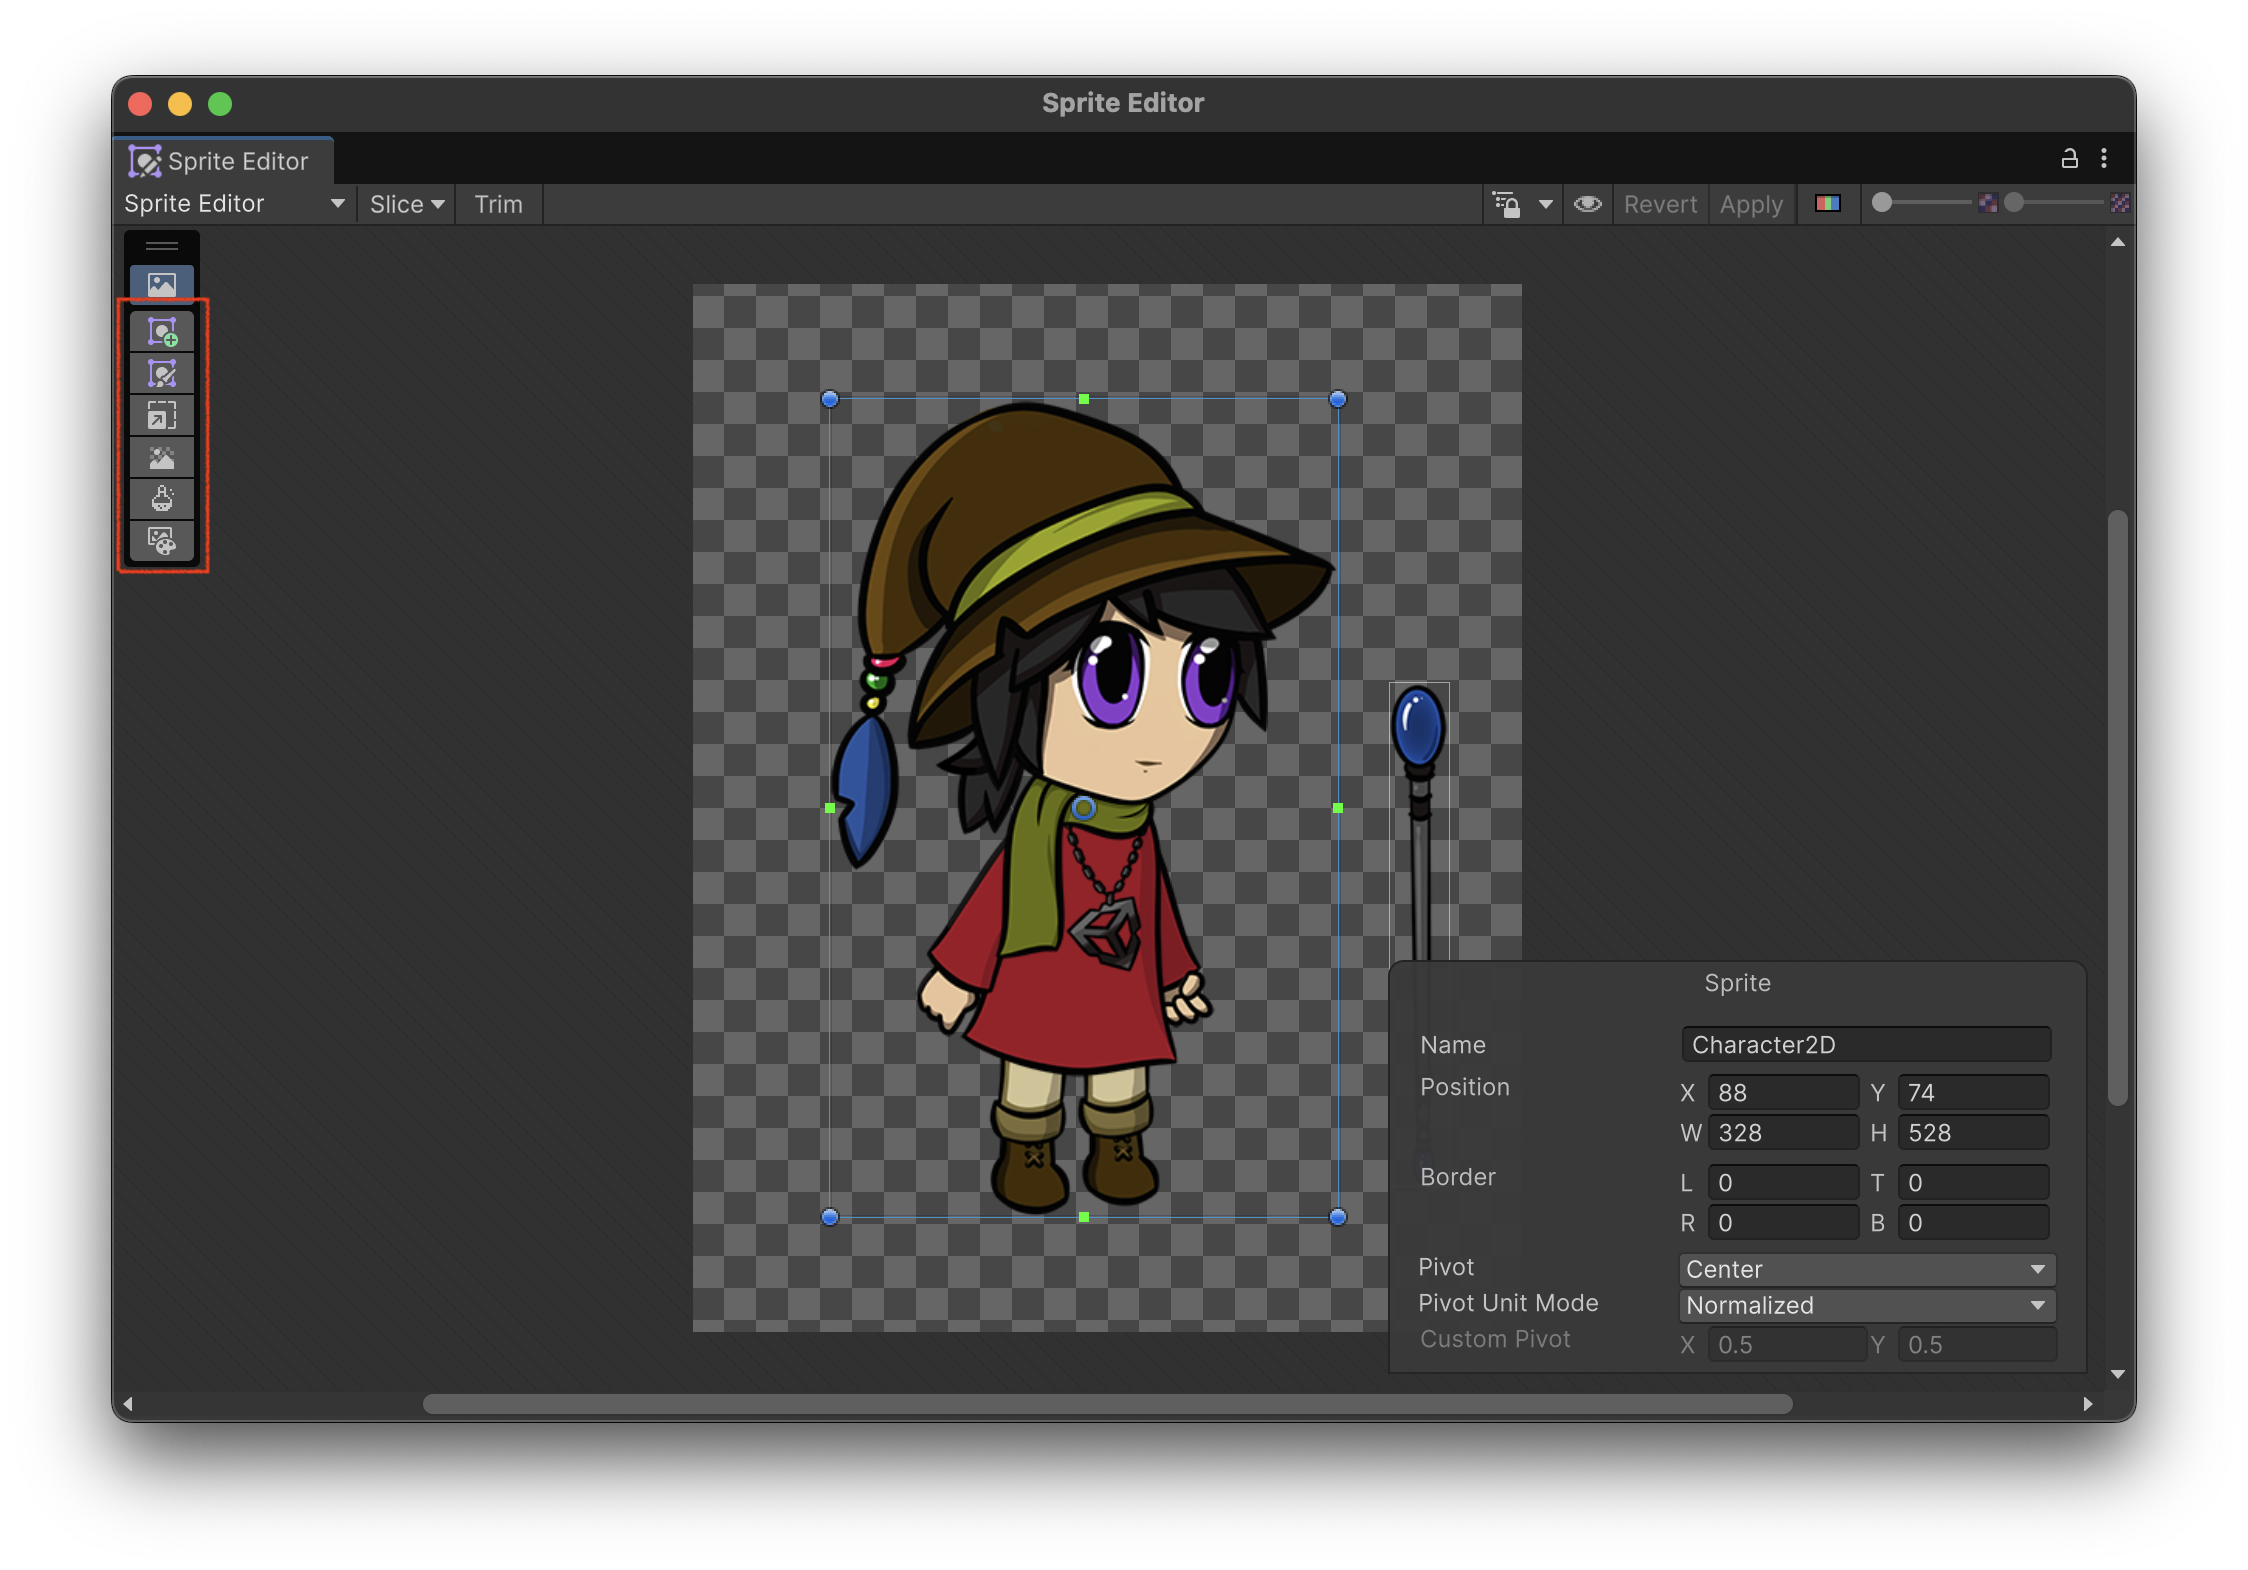Click the Border B field
2248x1570 pixels.
click(1974, 1223)
